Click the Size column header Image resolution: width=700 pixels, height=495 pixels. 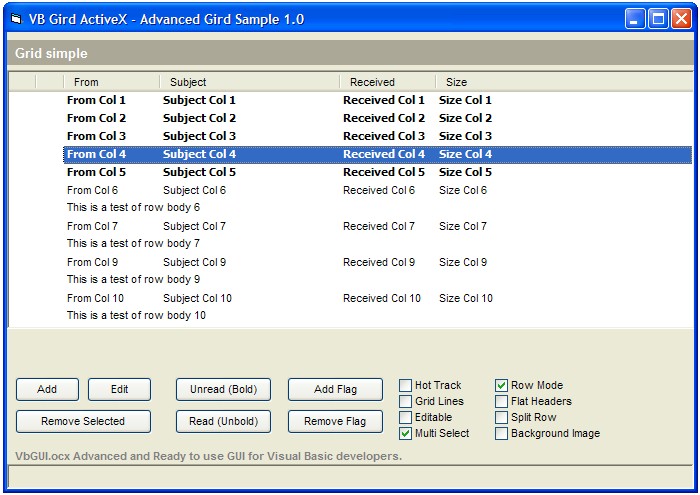pyautogui.click(x=456, y=82)
